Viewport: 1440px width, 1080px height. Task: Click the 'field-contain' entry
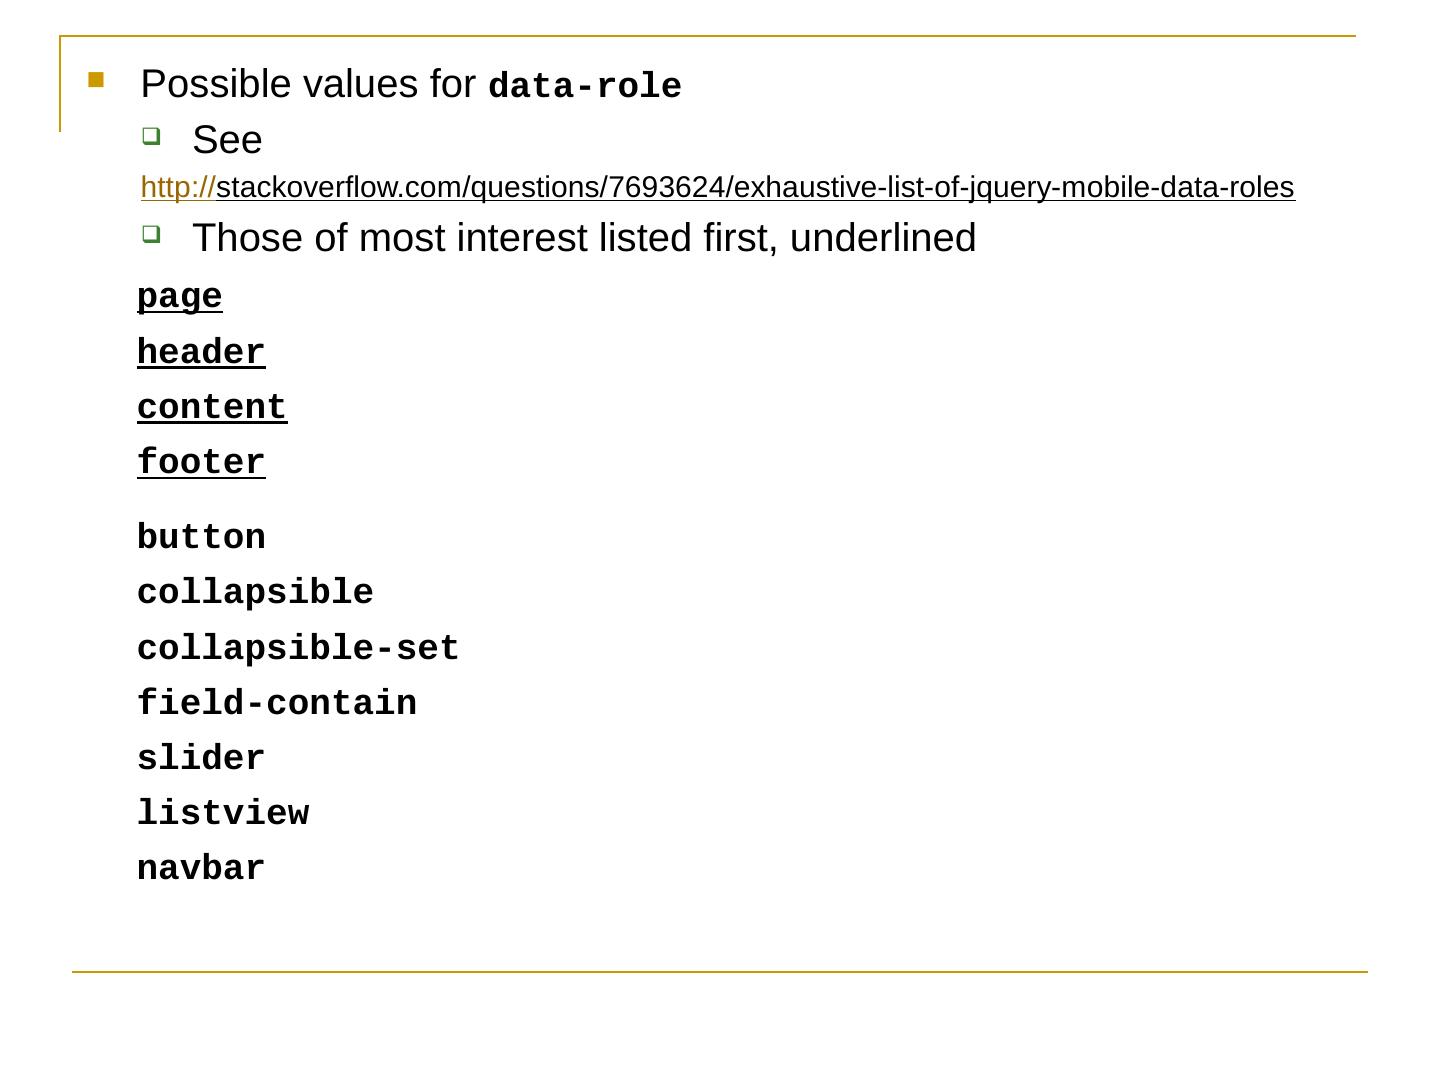(x=276, y=704)
